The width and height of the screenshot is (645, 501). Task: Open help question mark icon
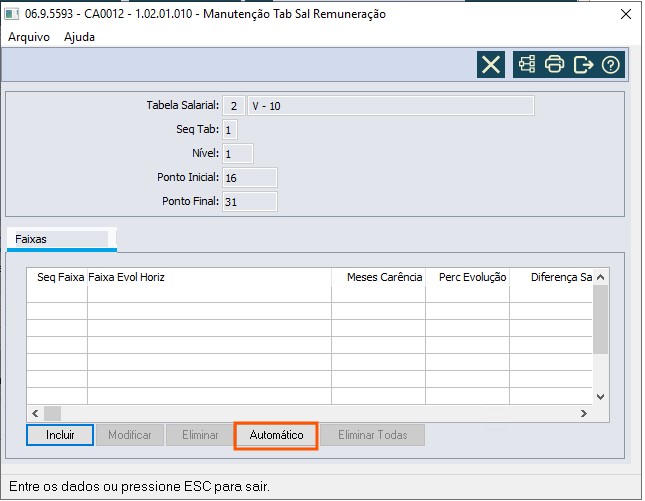[x=610, y=65]
